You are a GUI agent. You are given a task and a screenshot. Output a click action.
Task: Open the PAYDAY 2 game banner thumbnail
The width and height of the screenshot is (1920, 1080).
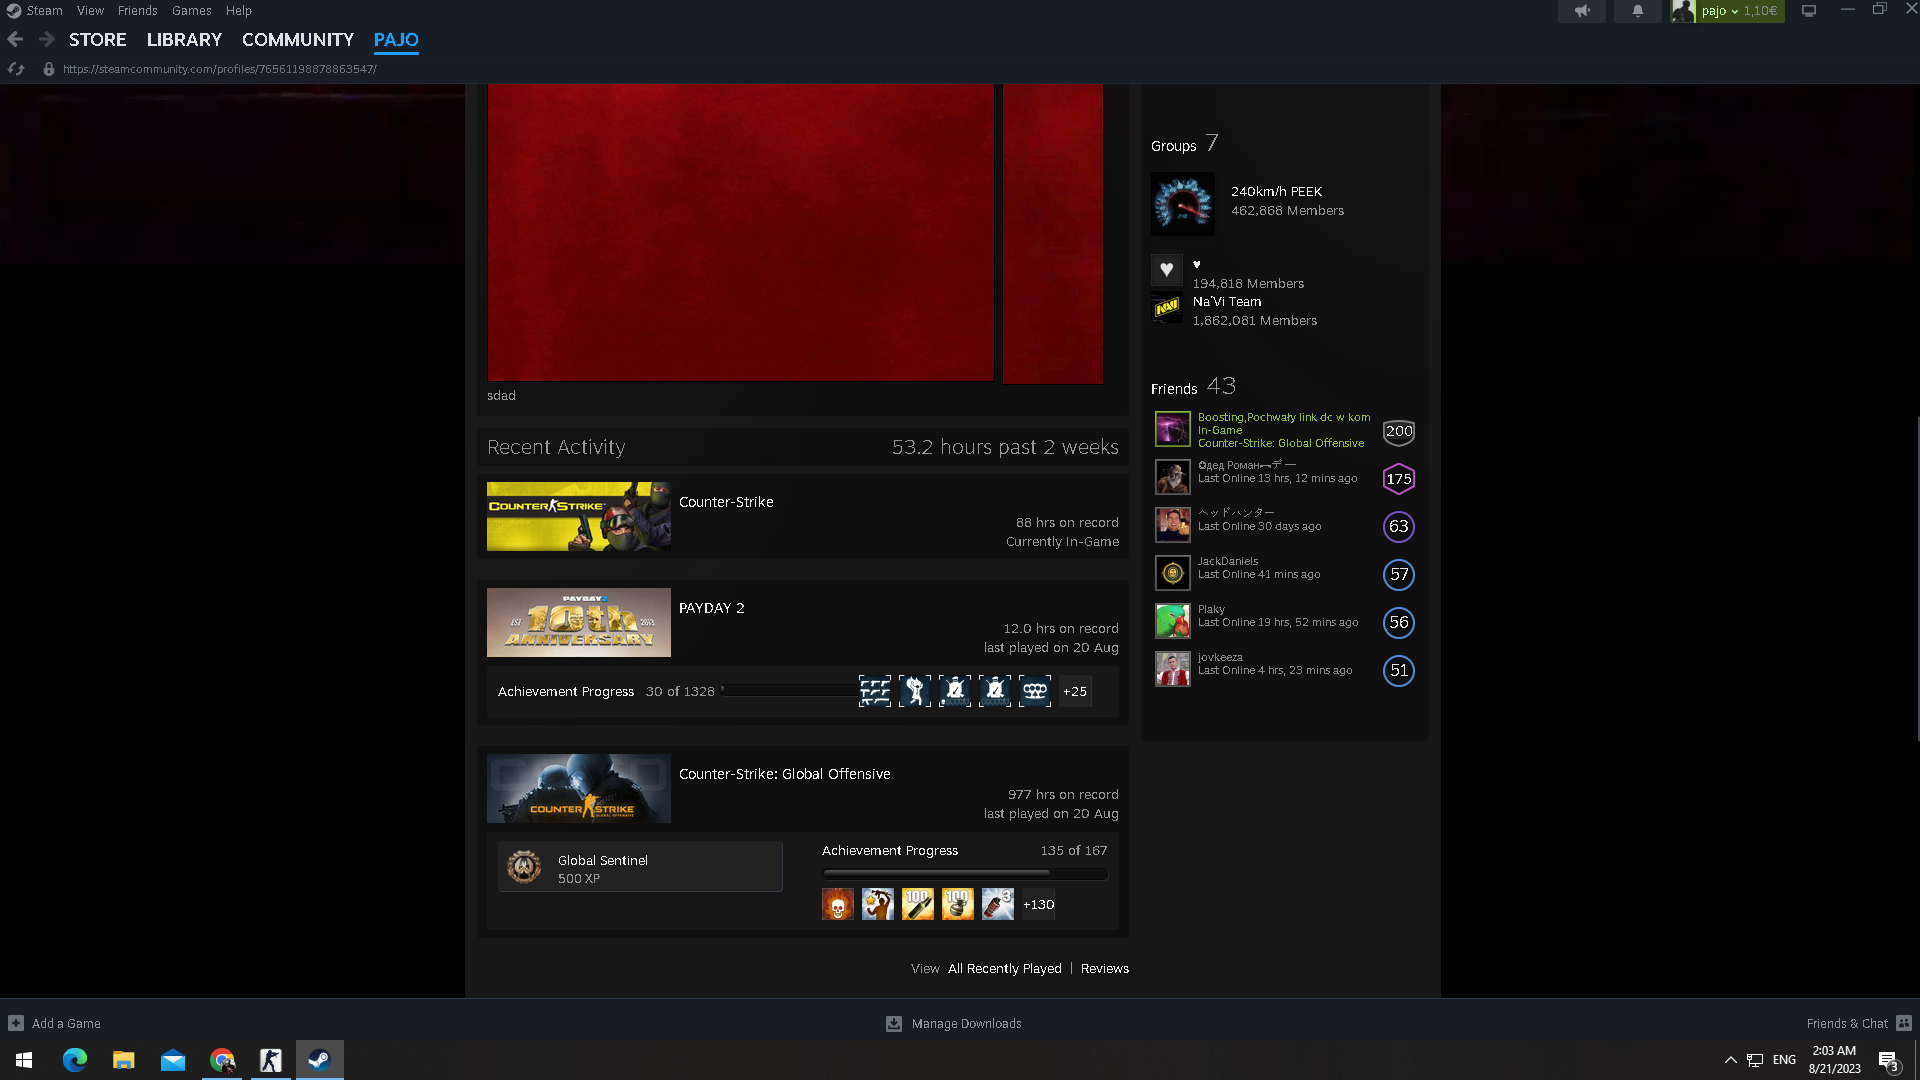click(x=578, y=622)
